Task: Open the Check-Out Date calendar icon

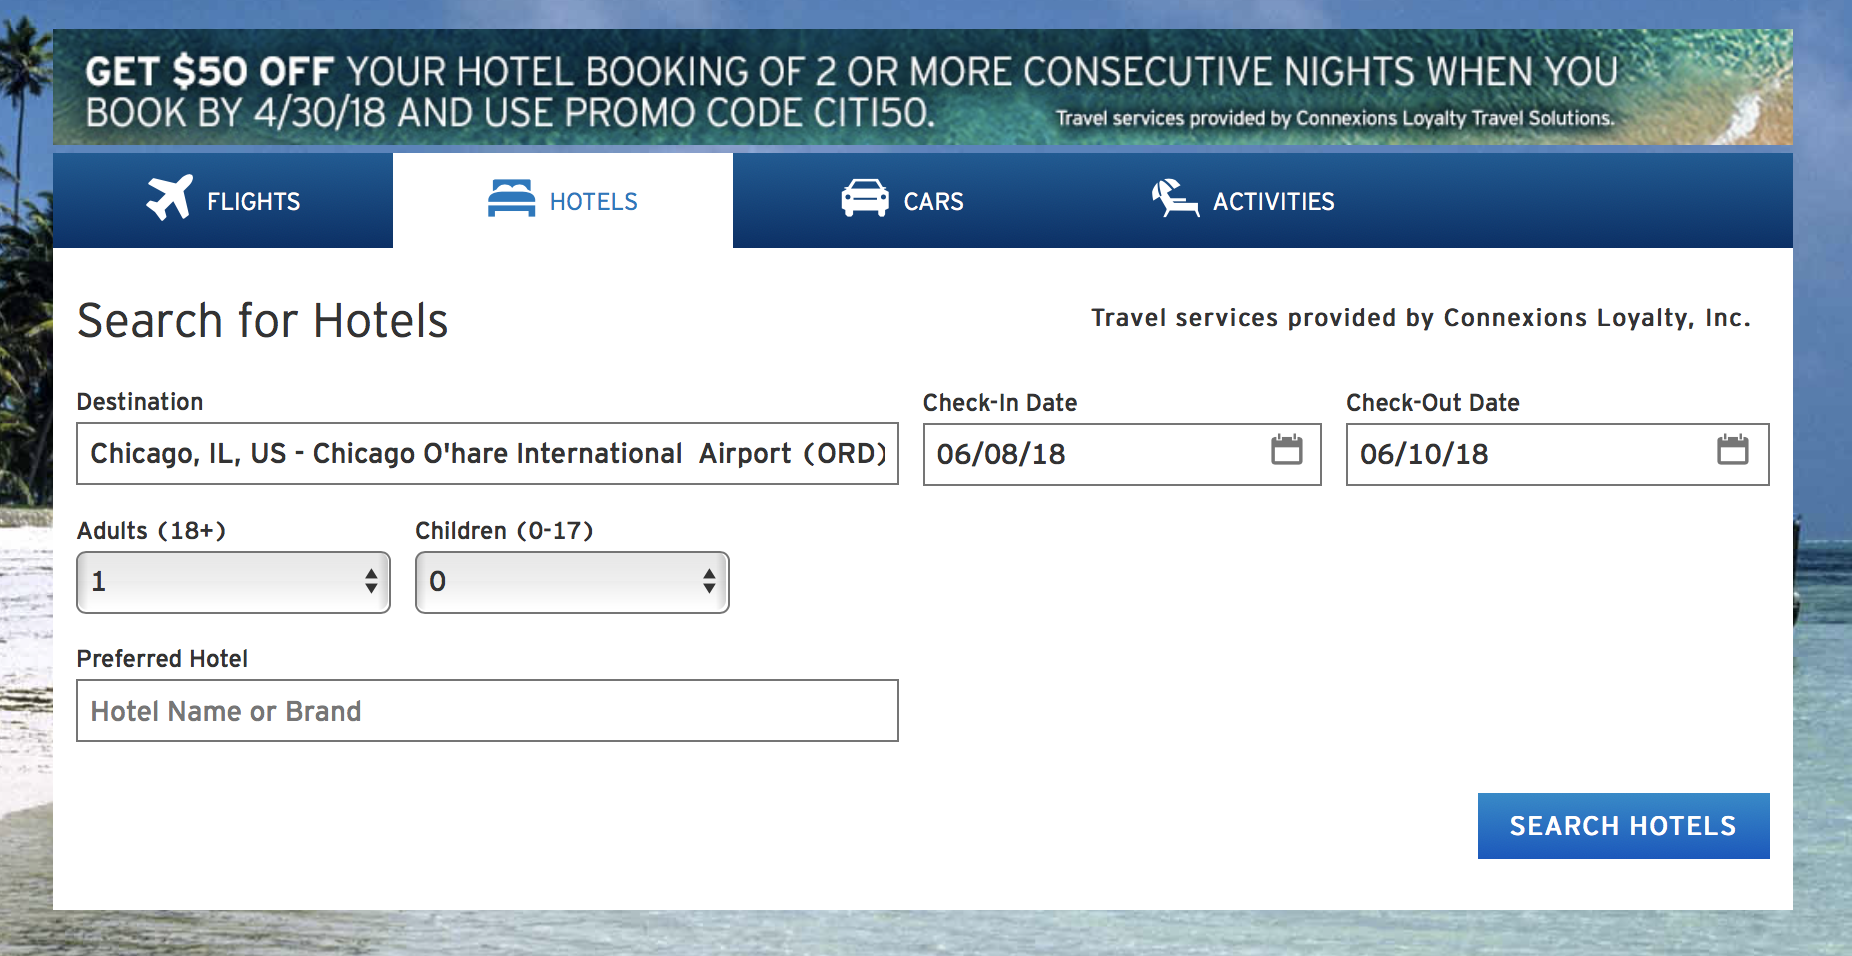Action: [1732, 450]
